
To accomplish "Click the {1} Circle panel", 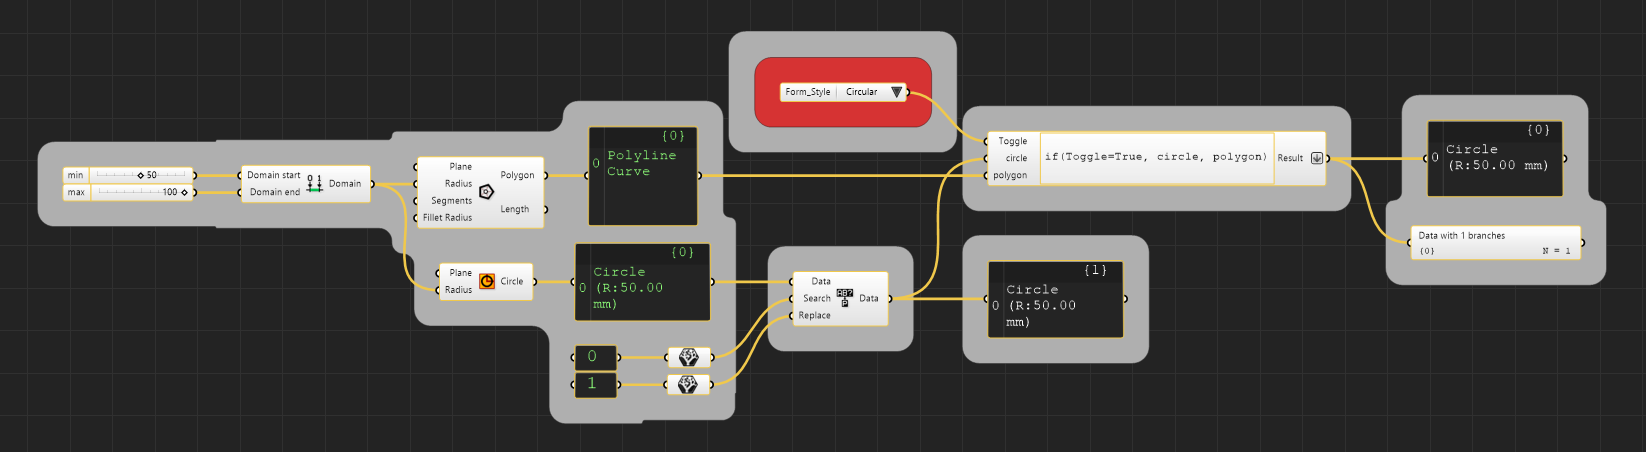I will pyautogui.click(x=1055, y=299).
